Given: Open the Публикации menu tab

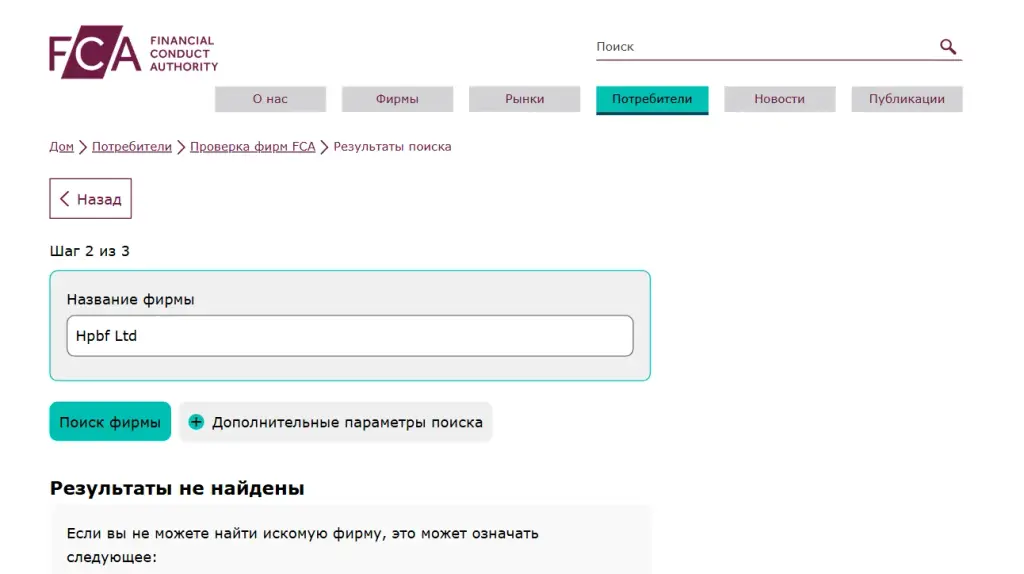Looking at the screenshot, I should 906,99.
